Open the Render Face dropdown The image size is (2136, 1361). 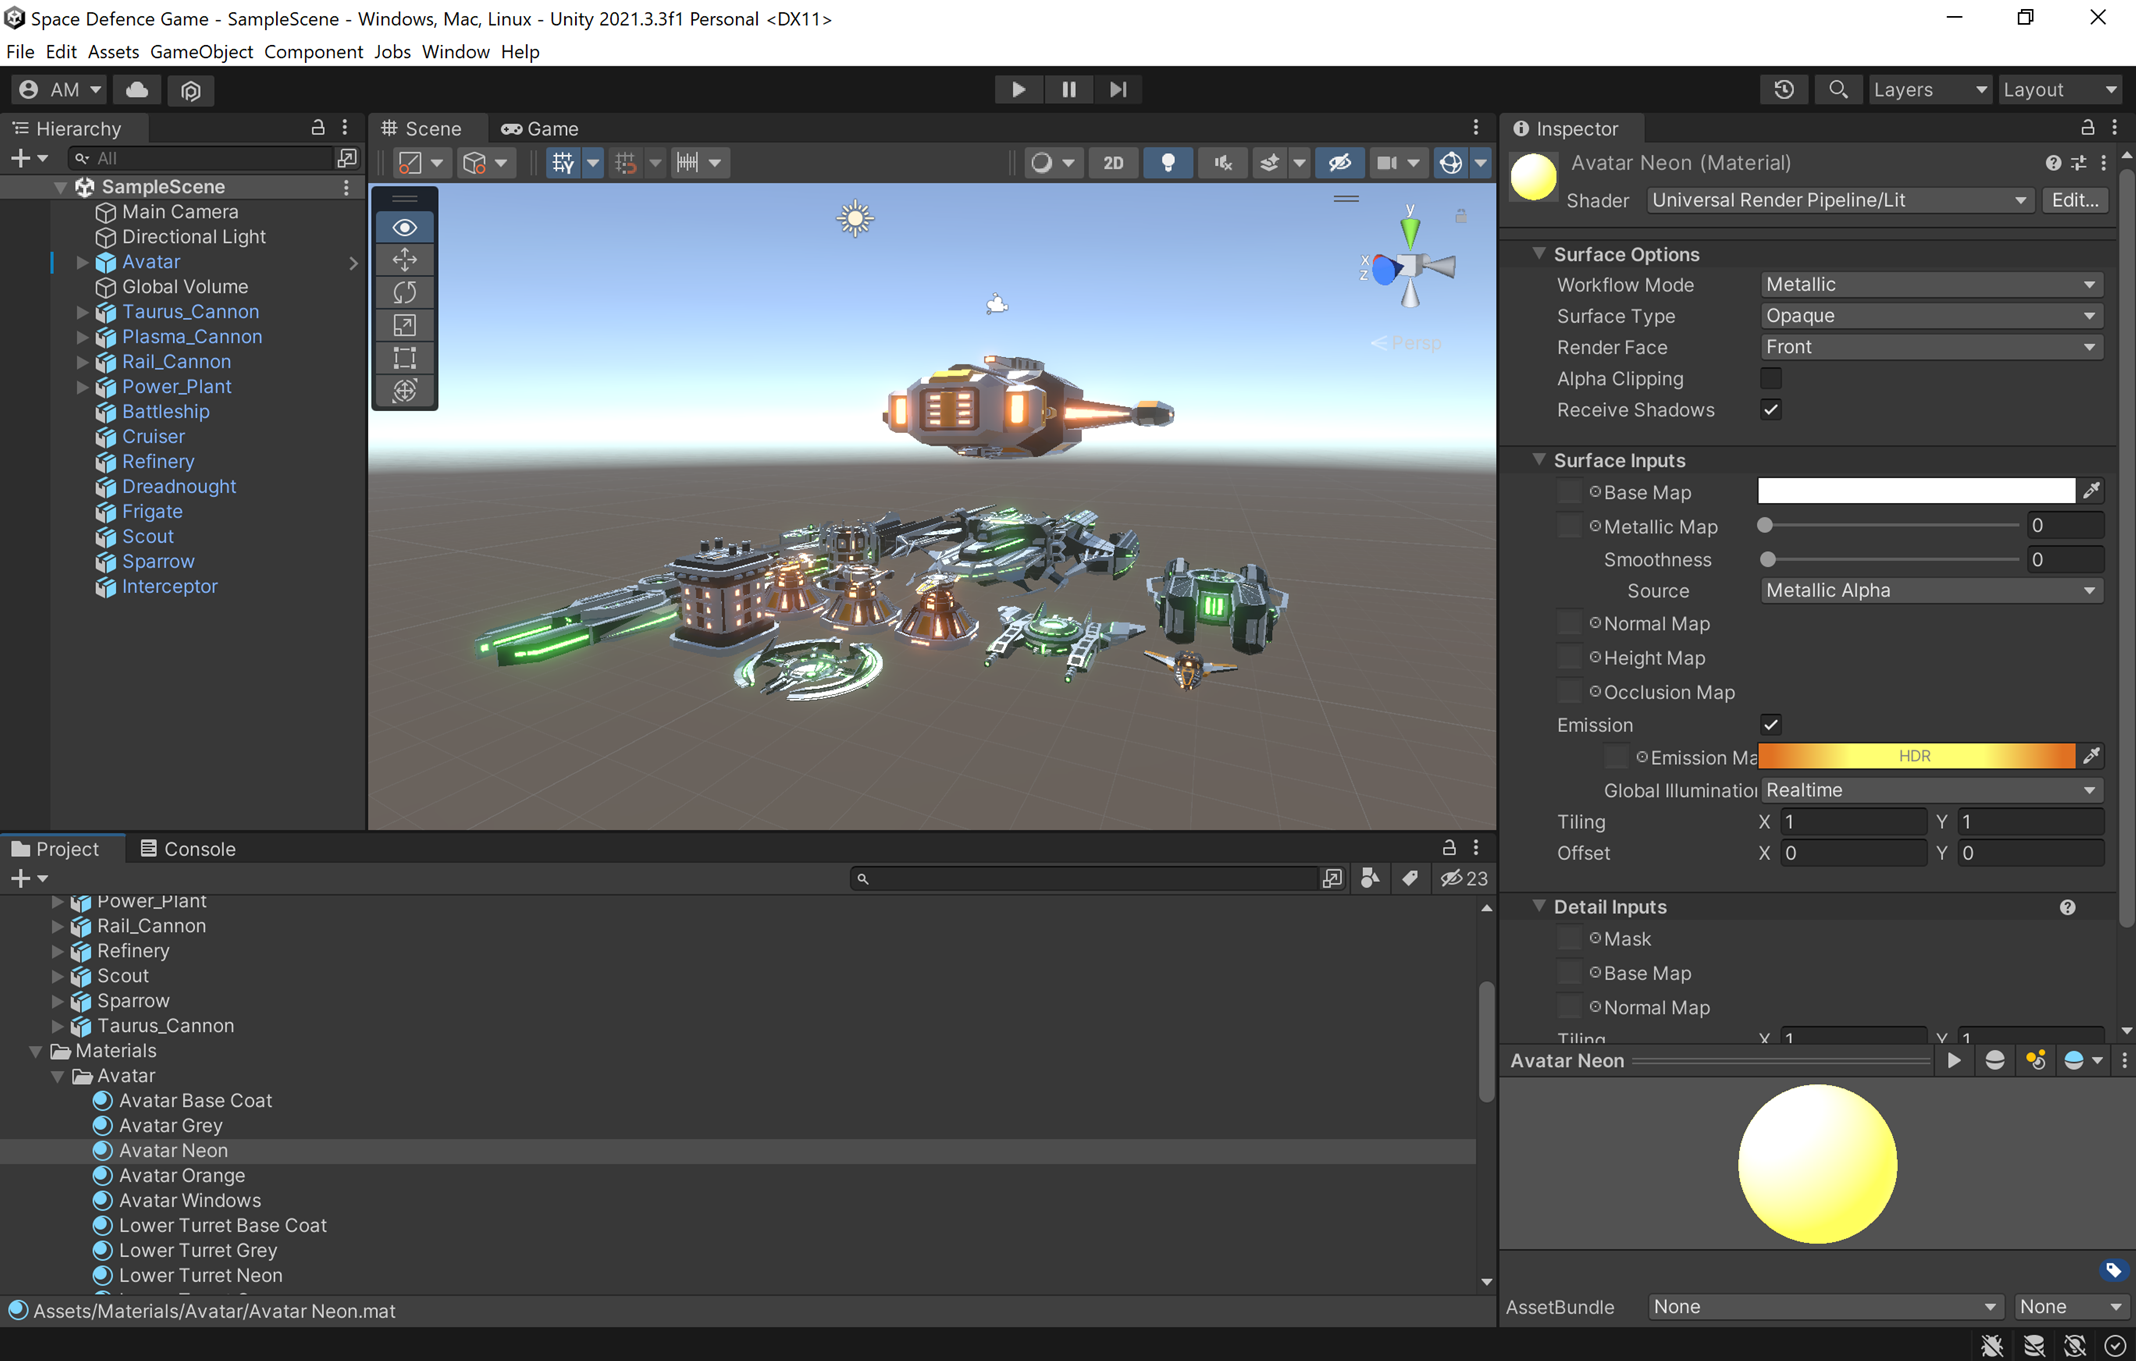click(1931, 346)
